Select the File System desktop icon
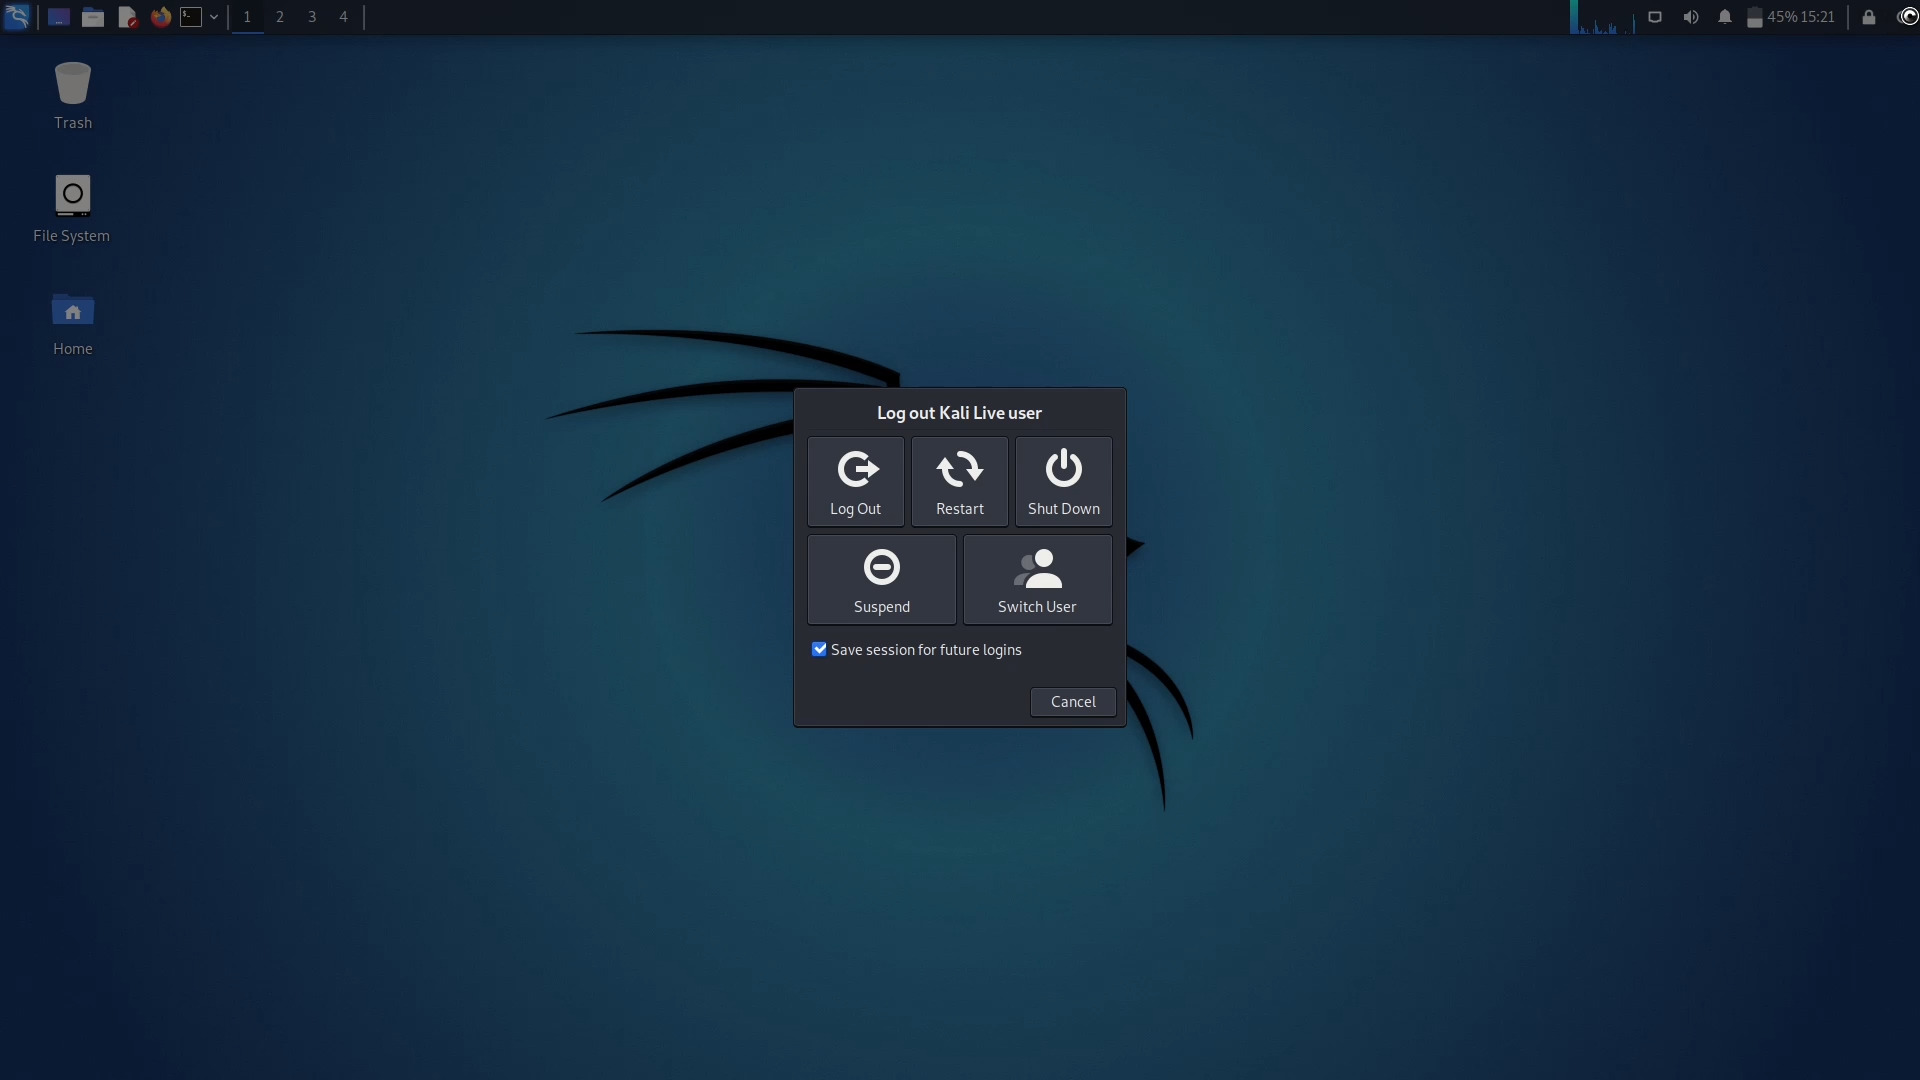The height and width of the screenshot is (1080, 1920). click(72, 209)
